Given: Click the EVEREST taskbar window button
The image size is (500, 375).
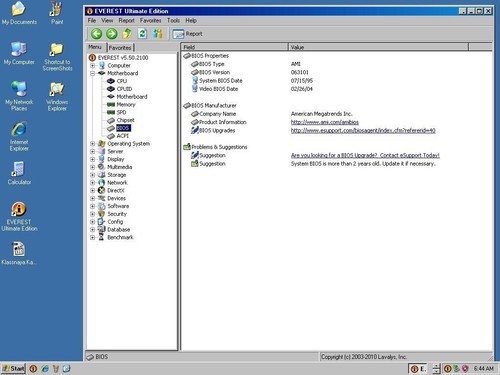Looking at the screenshot, I should 418,369.
